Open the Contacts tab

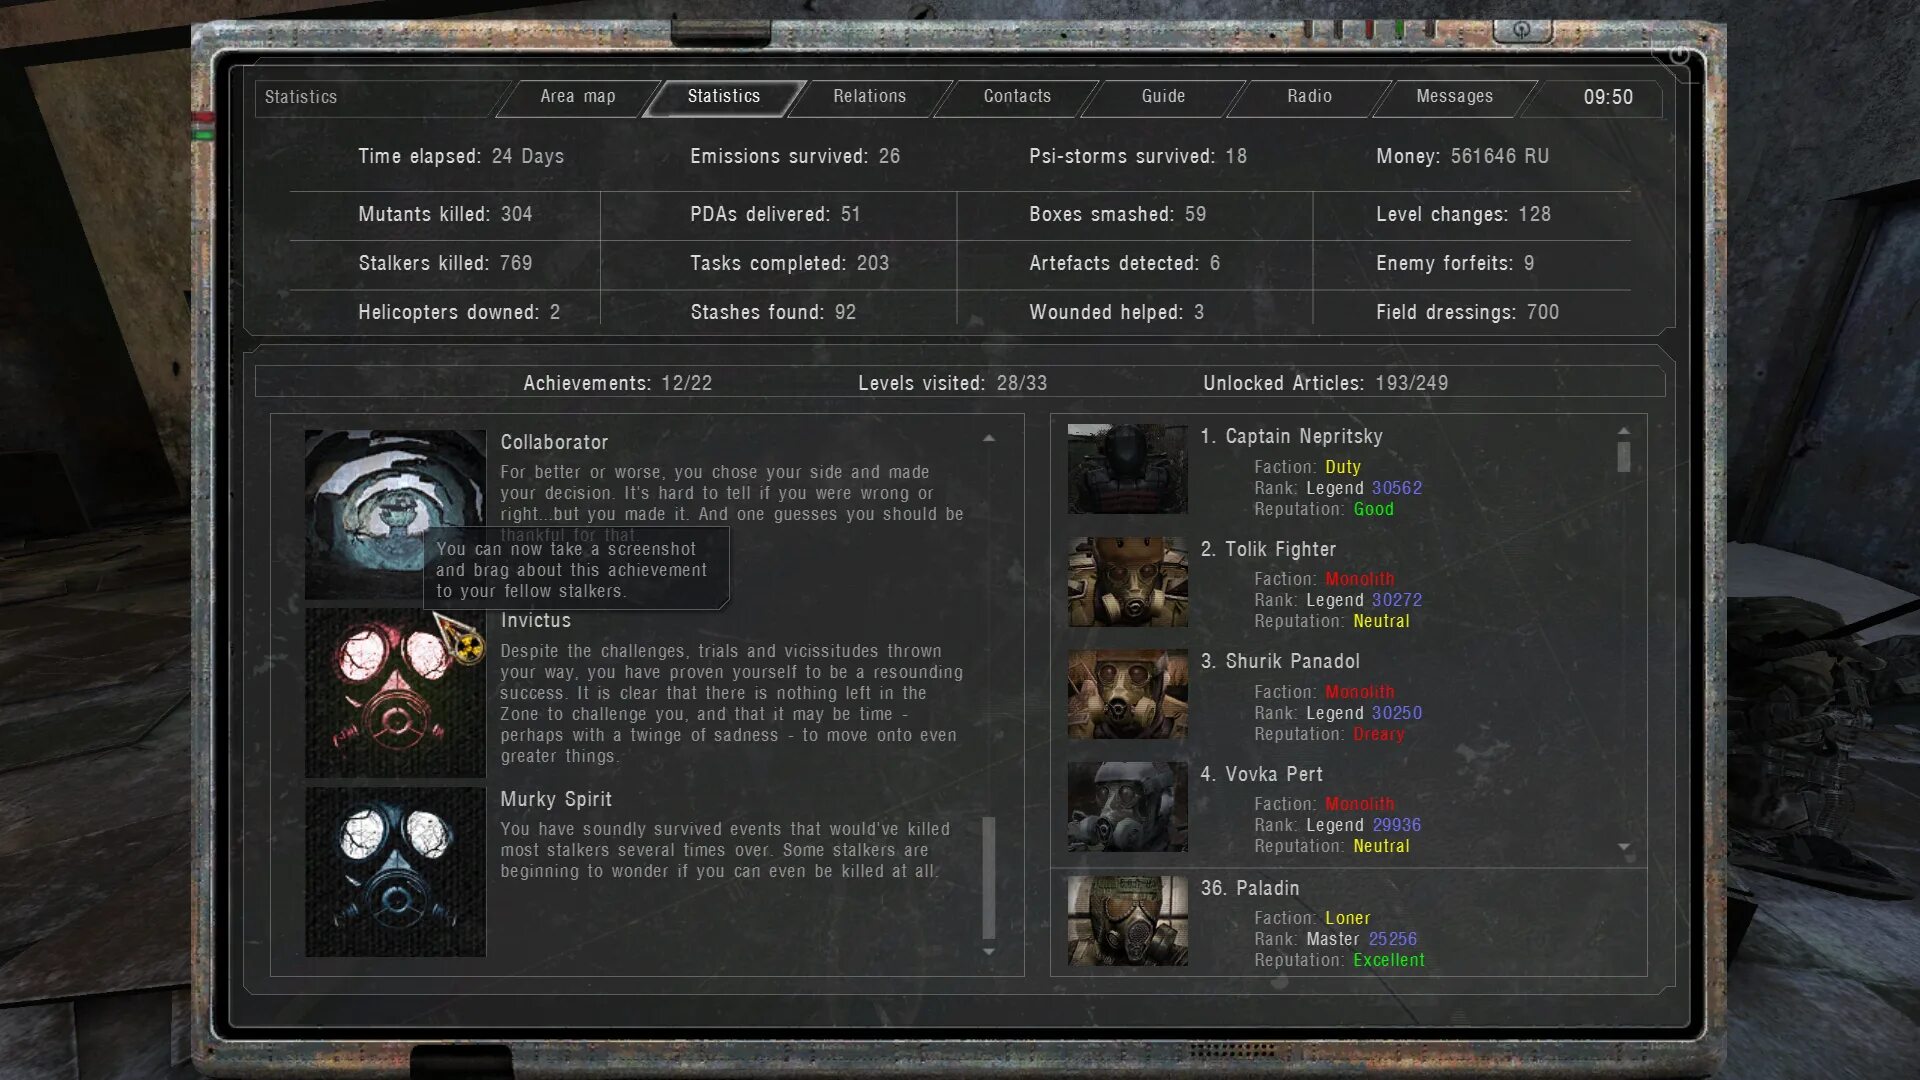1017,97
